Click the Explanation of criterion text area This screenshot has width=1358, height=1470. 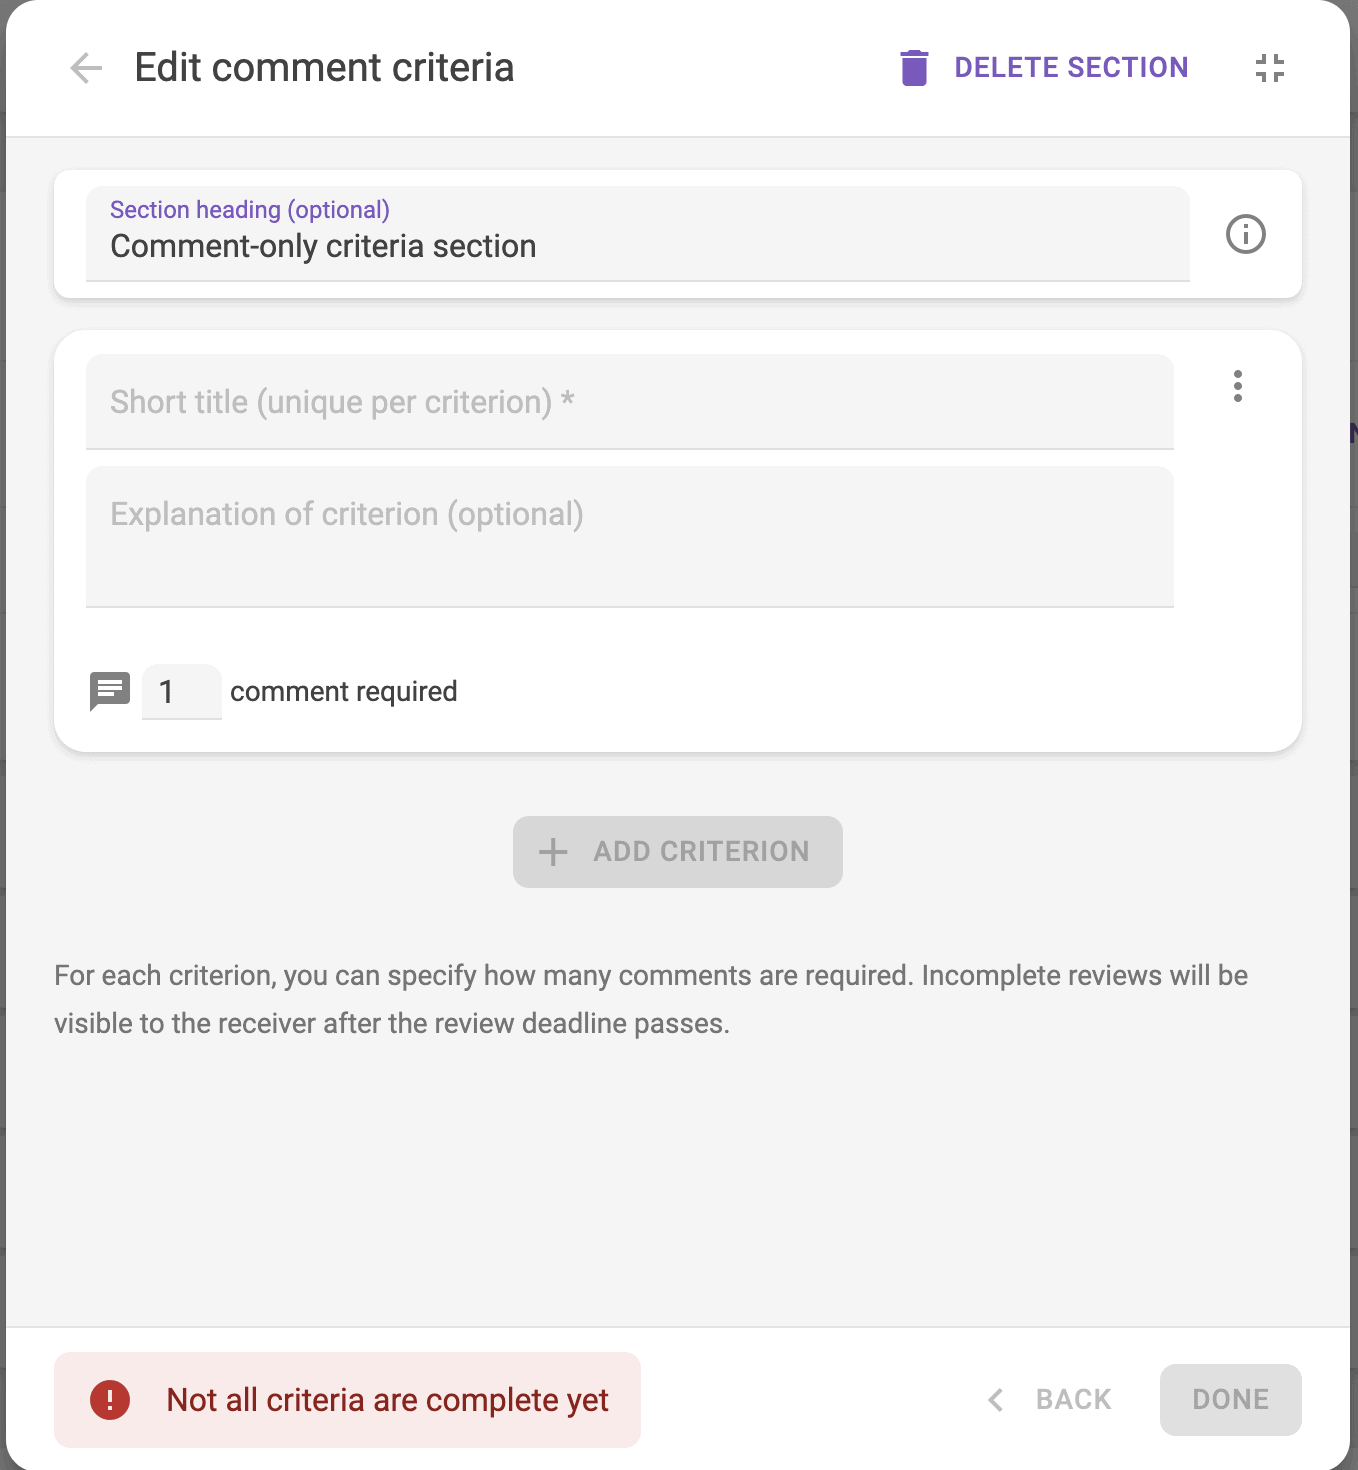click(x=629, y=536)
